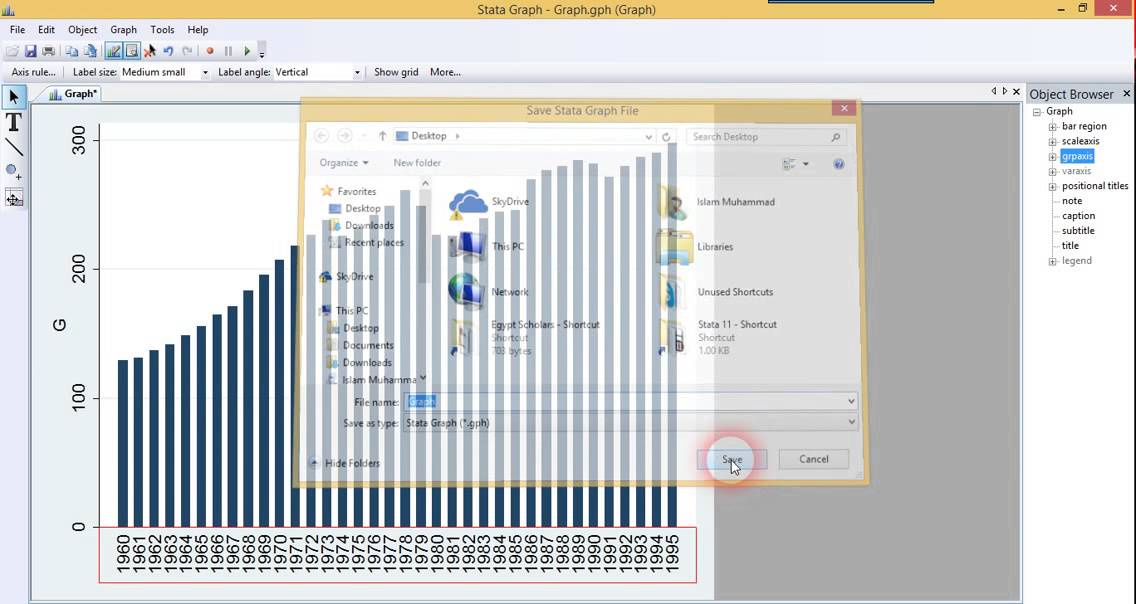Click the Save graph toolbar icon

(x=30, y=51)
